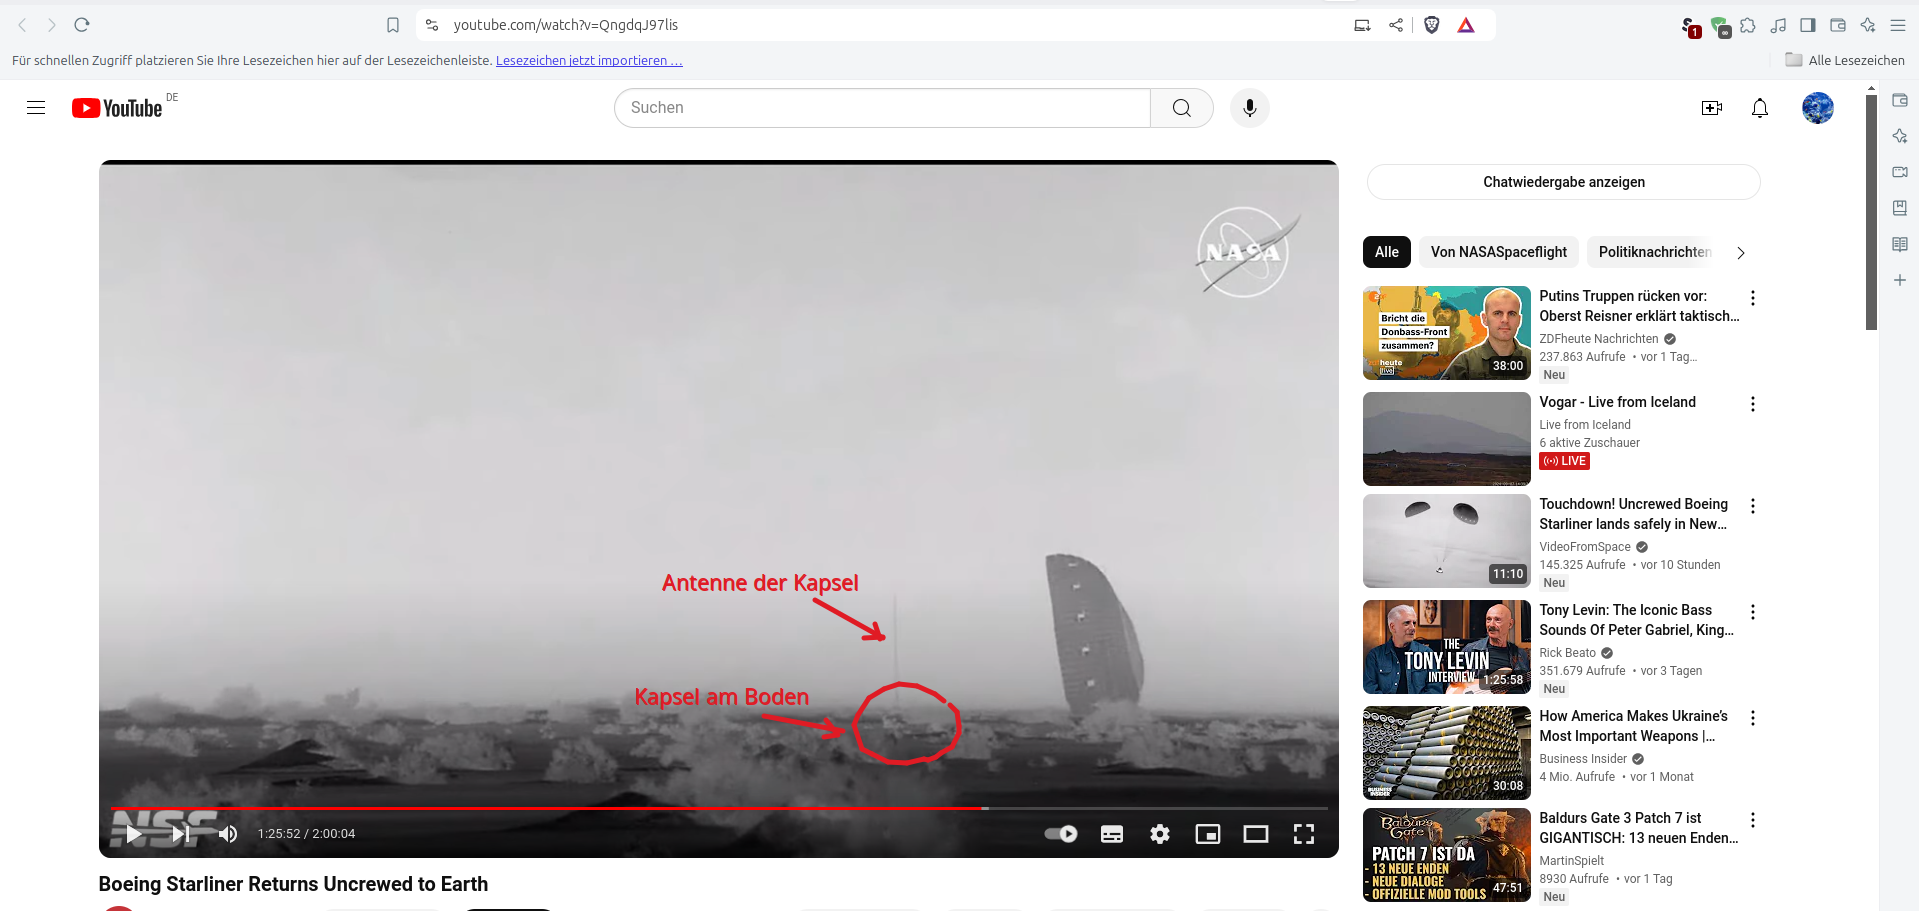This screenshot has height=911, width=1919.
Task: Enable miniplayer mode
Action: pyautogui.click(x=1208, y=834)
